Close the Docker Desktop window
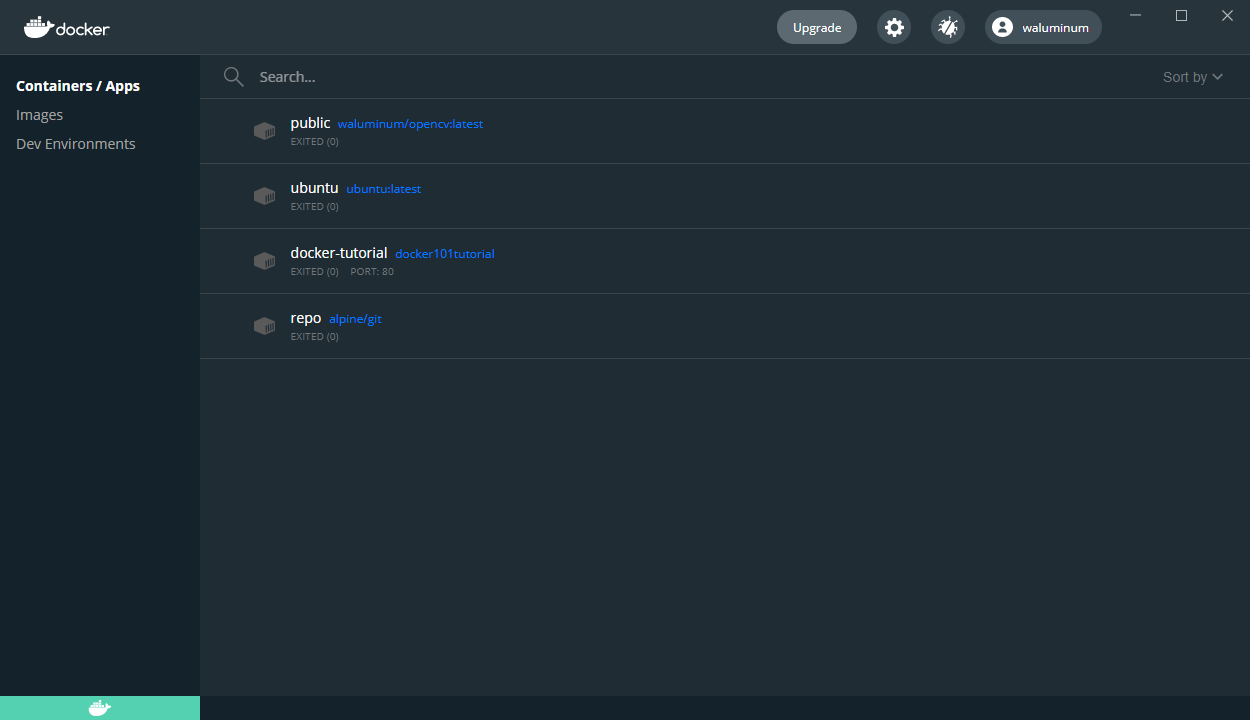Image resolution: width=1250 pixels, height=720 pixels. click(1227, 15)
